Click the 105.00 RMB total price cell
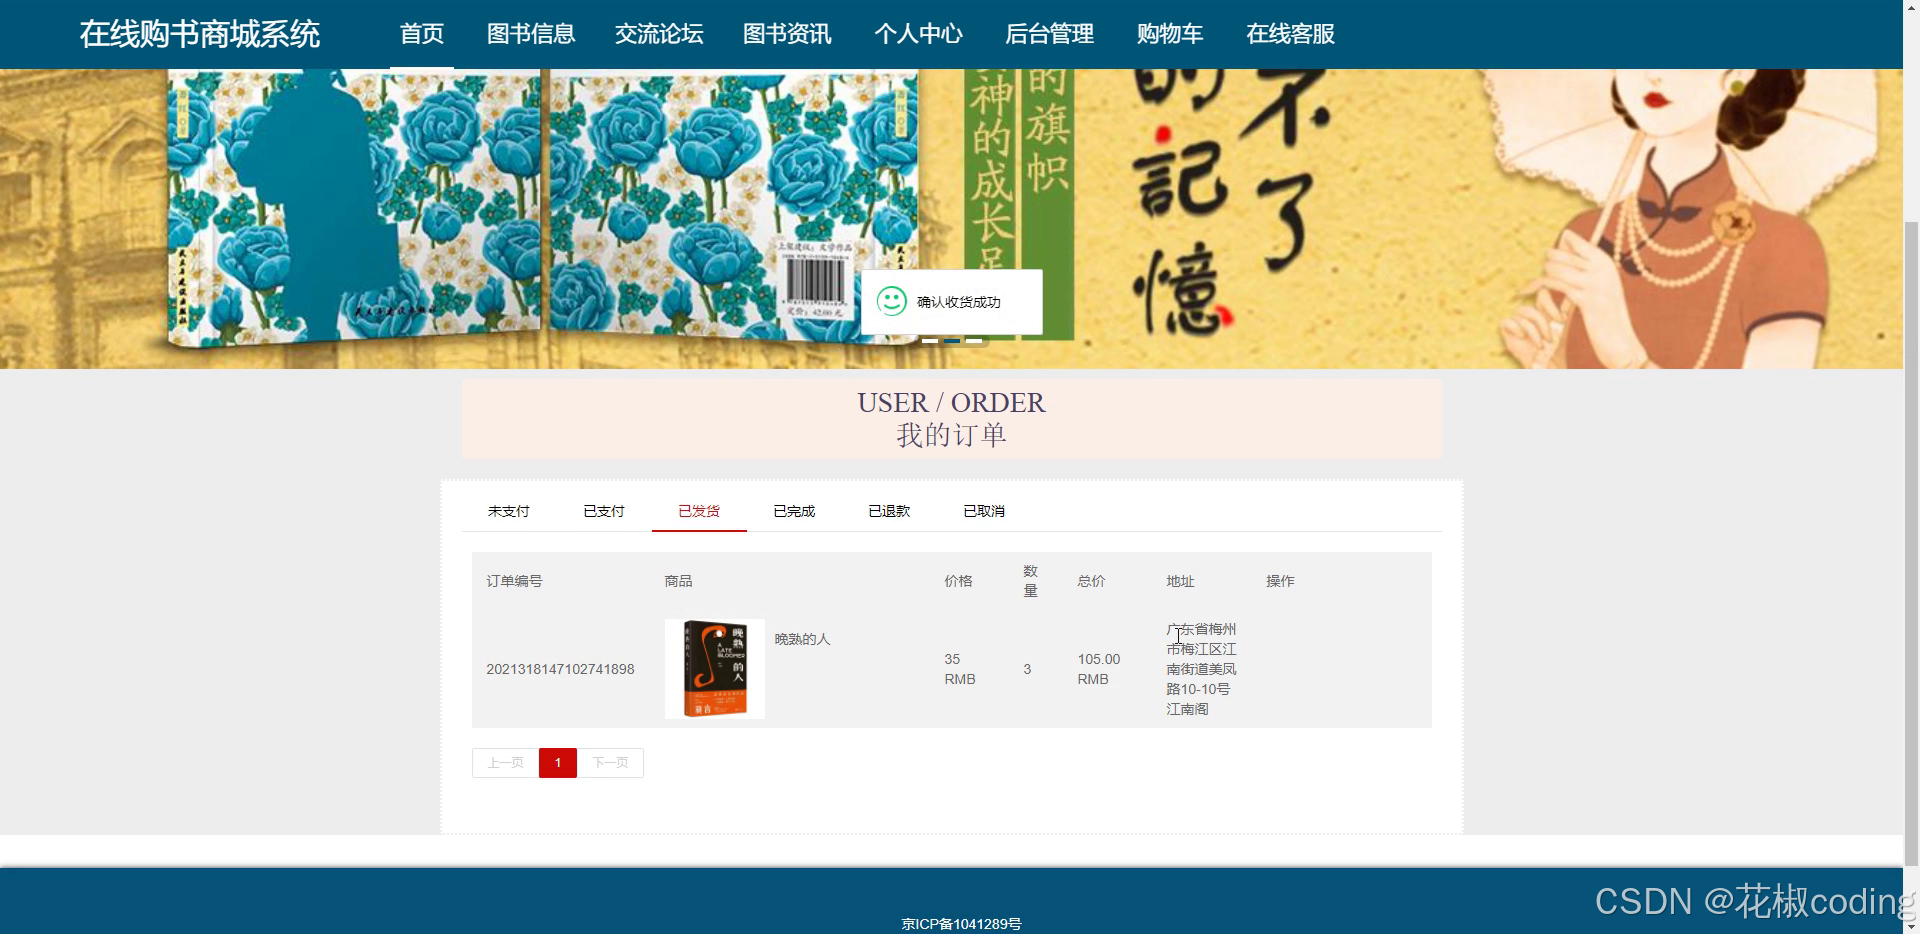1920x934 pixels. pyautogui.click(x=1099, y=669)
